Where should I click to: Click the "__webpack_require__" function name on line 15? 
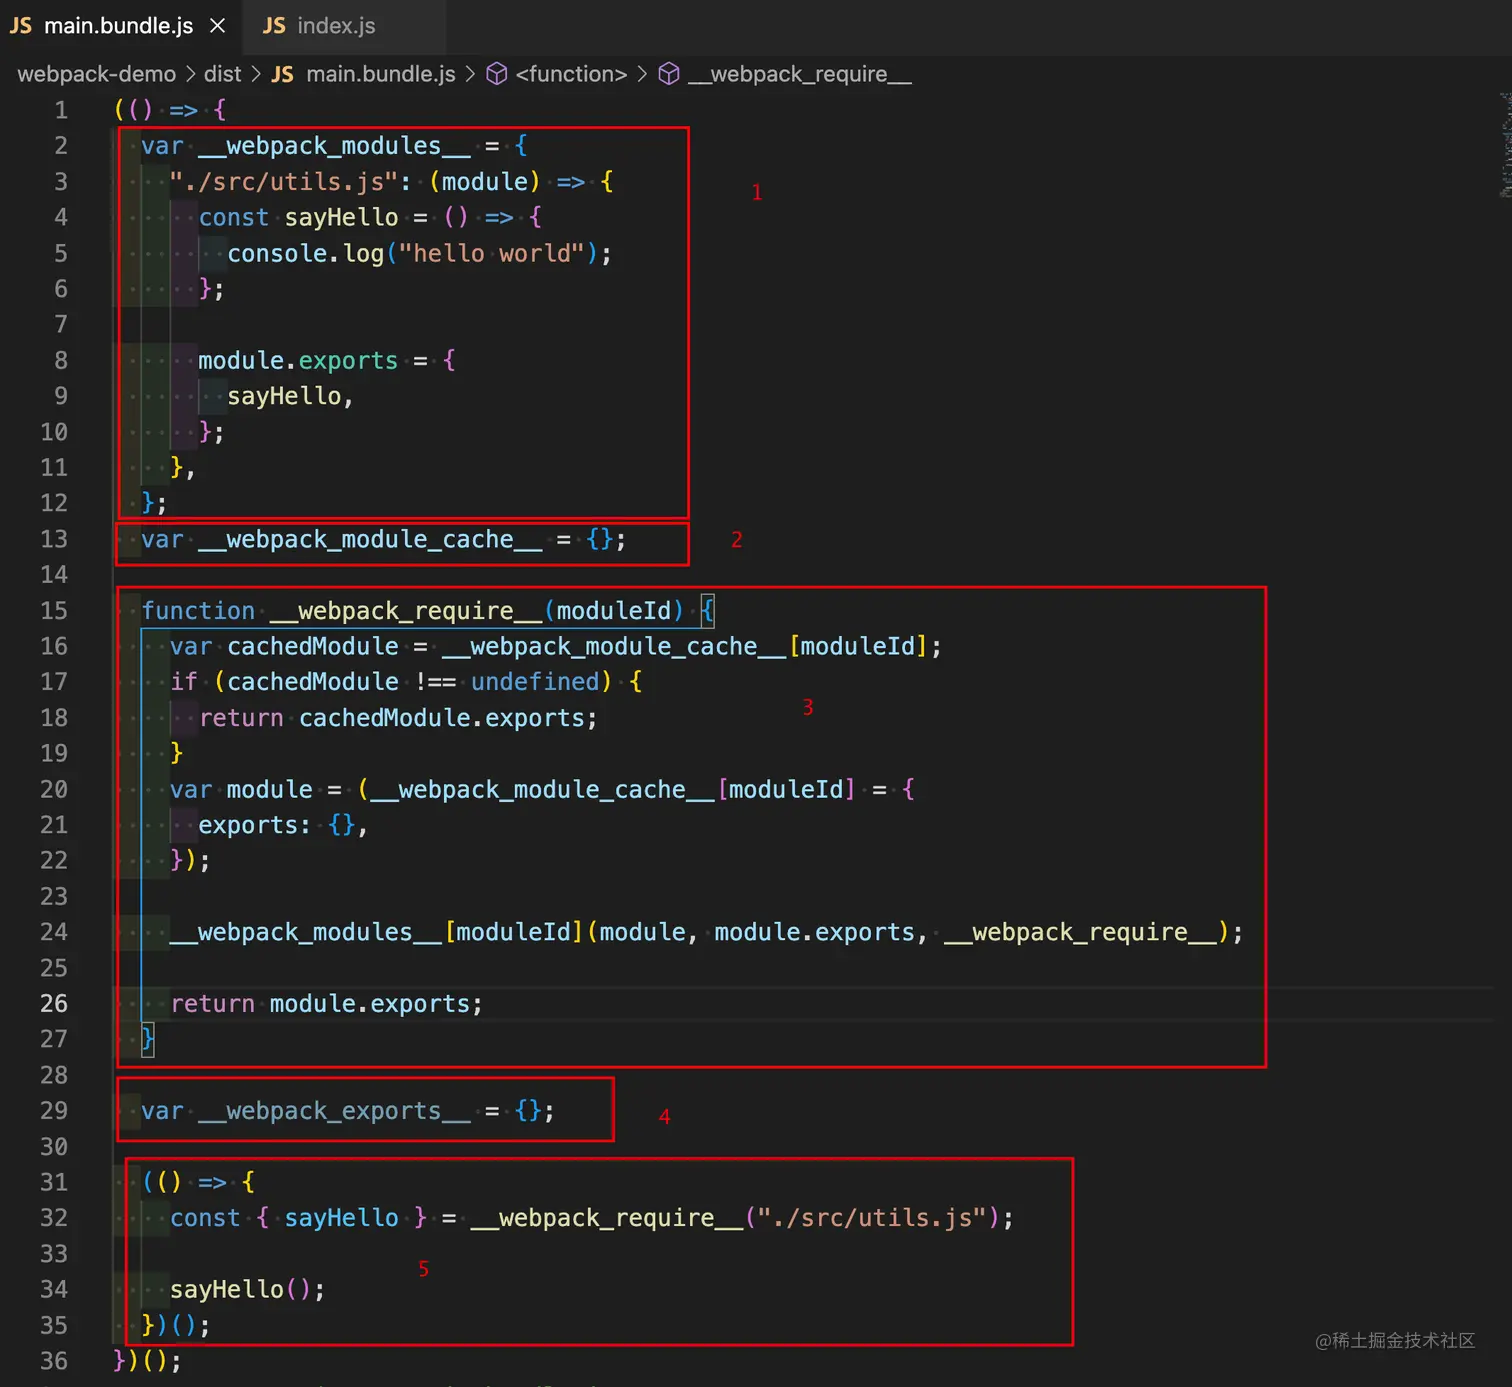tap(406, 611)
